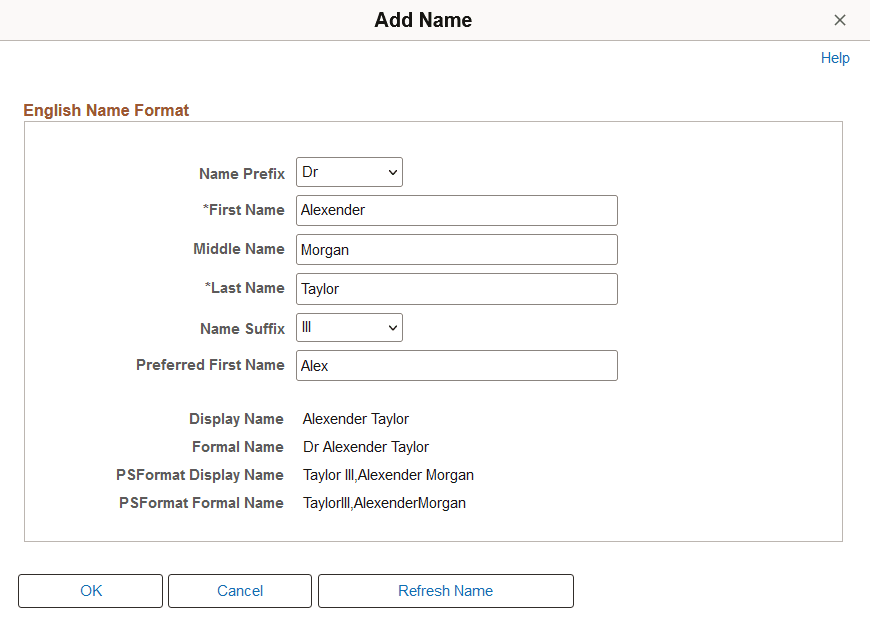Choose "III" in the Name Suffix selector
Screen dimensions: 870x631
348,327
